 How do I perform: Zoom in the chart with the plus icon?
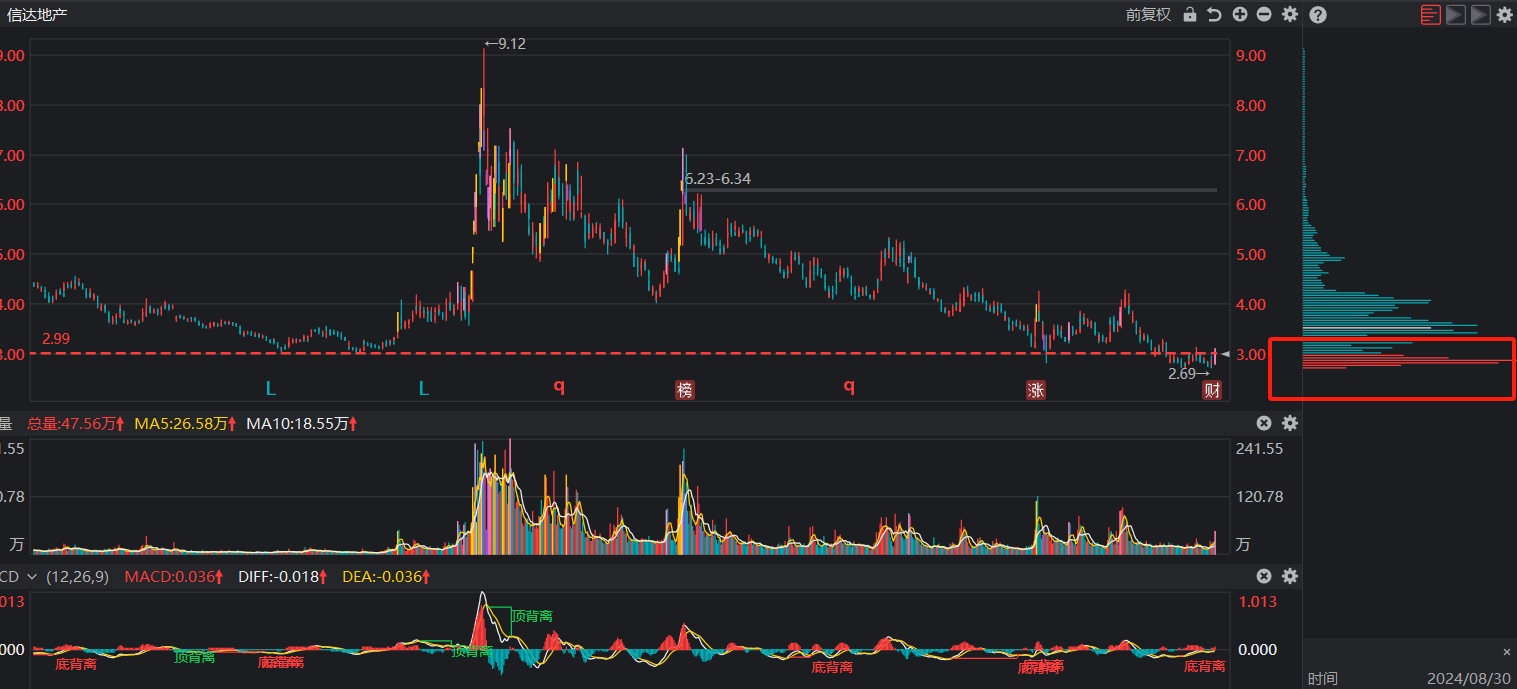[1240, 14]
